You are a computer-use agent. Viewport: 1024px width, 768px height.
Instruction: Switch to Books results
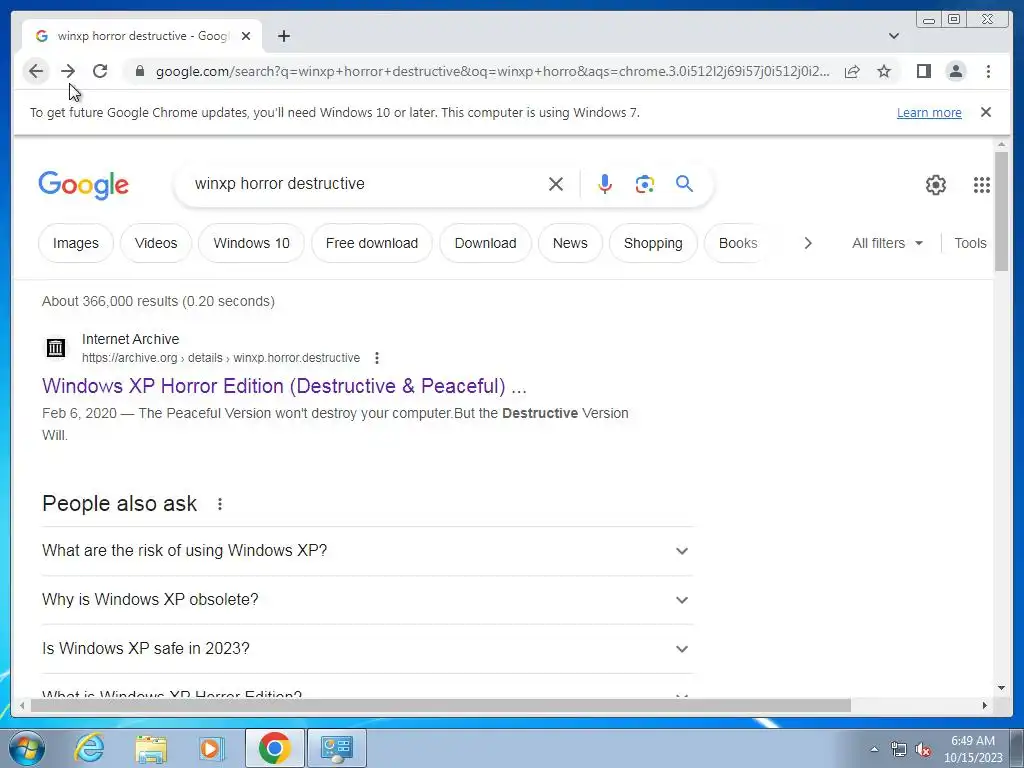(x=738, y=243)
